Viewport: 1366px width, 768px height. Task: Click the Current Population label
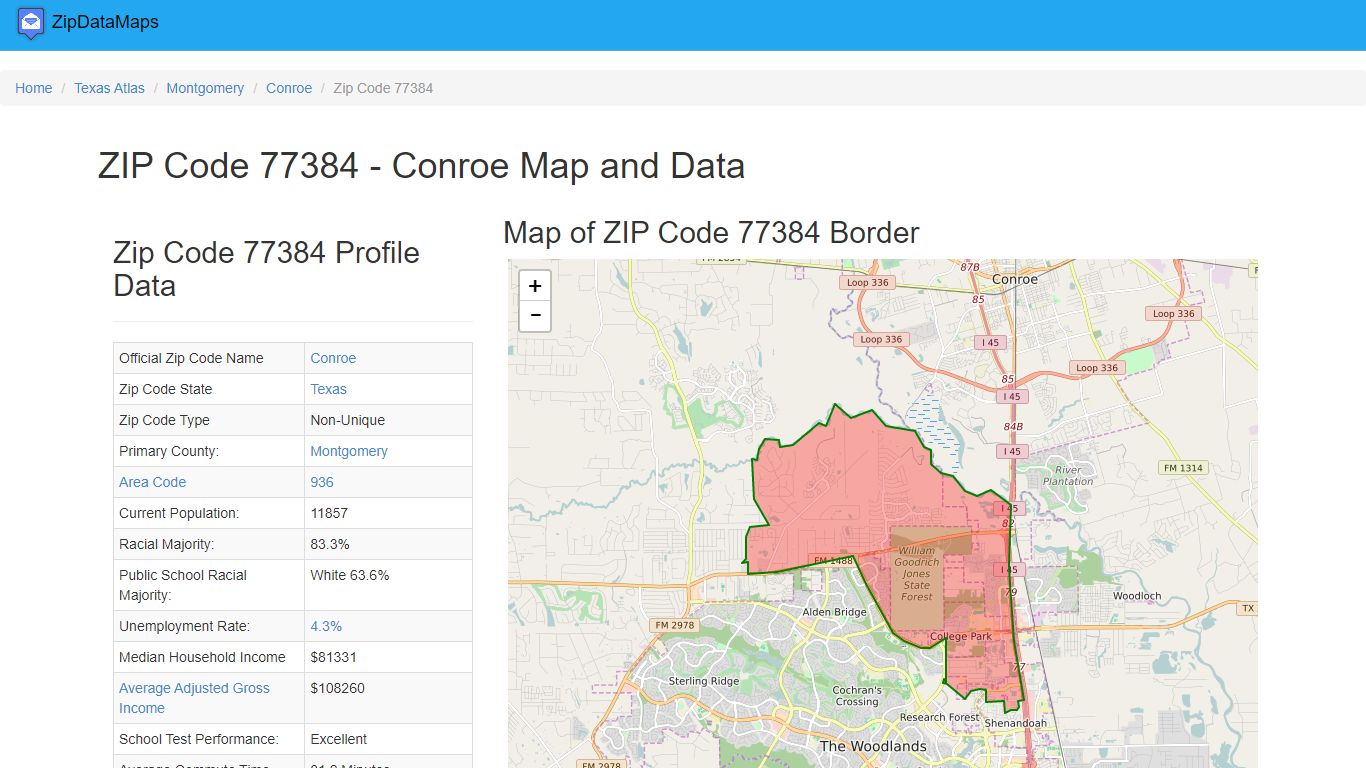pos(179,513)
